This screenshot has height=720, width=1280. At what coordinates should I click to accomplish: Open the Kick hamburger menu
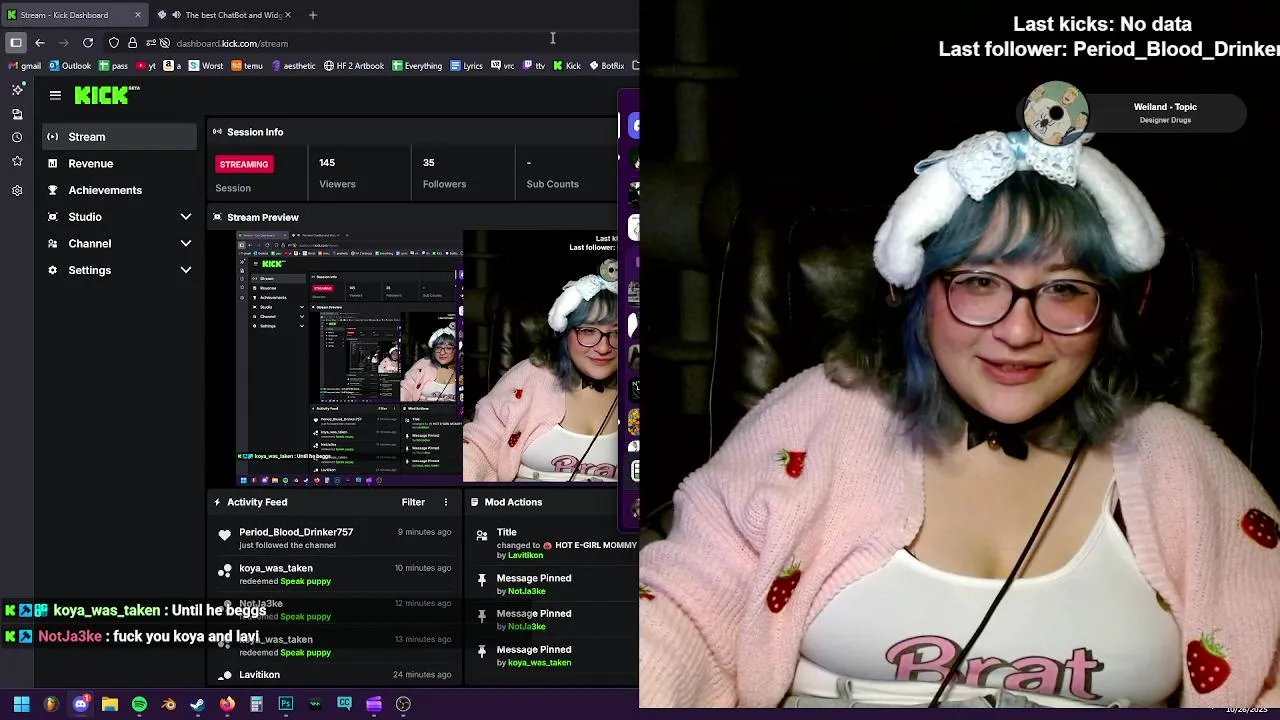55,95
